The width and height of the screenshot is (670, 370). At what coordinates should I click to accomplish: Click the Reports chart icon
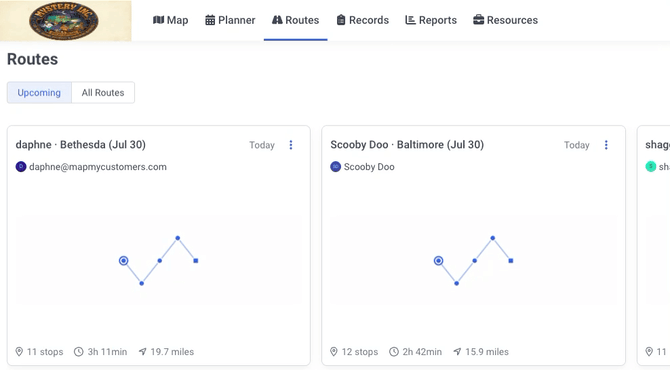click(410, 20)
